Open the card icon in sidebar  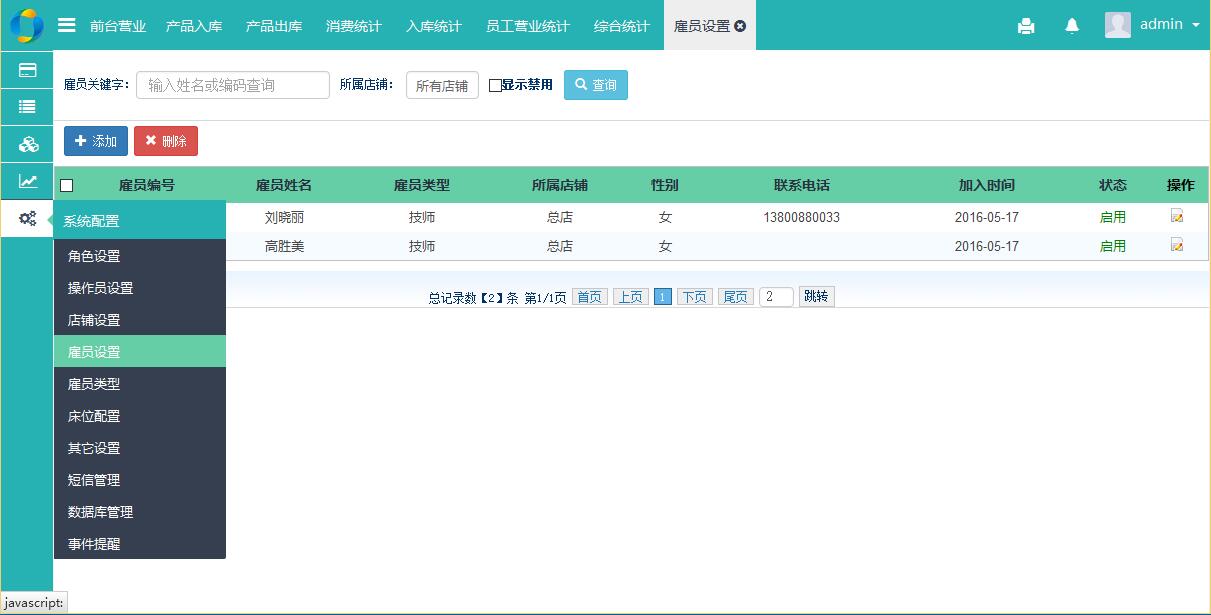(x=27, y=70)
